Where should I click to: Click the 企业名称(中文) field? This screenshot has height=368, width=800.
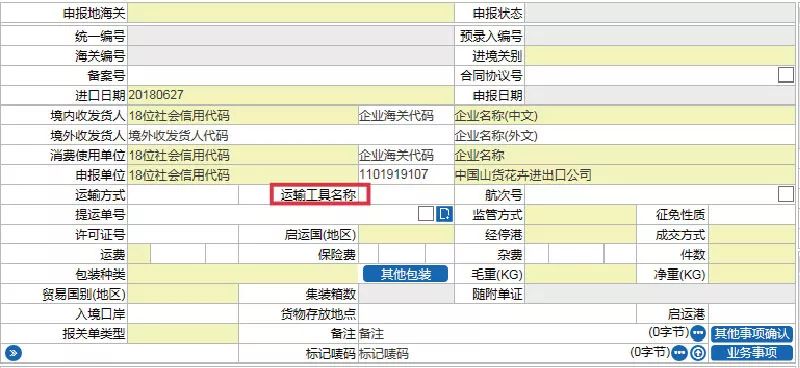click(624, 116)
